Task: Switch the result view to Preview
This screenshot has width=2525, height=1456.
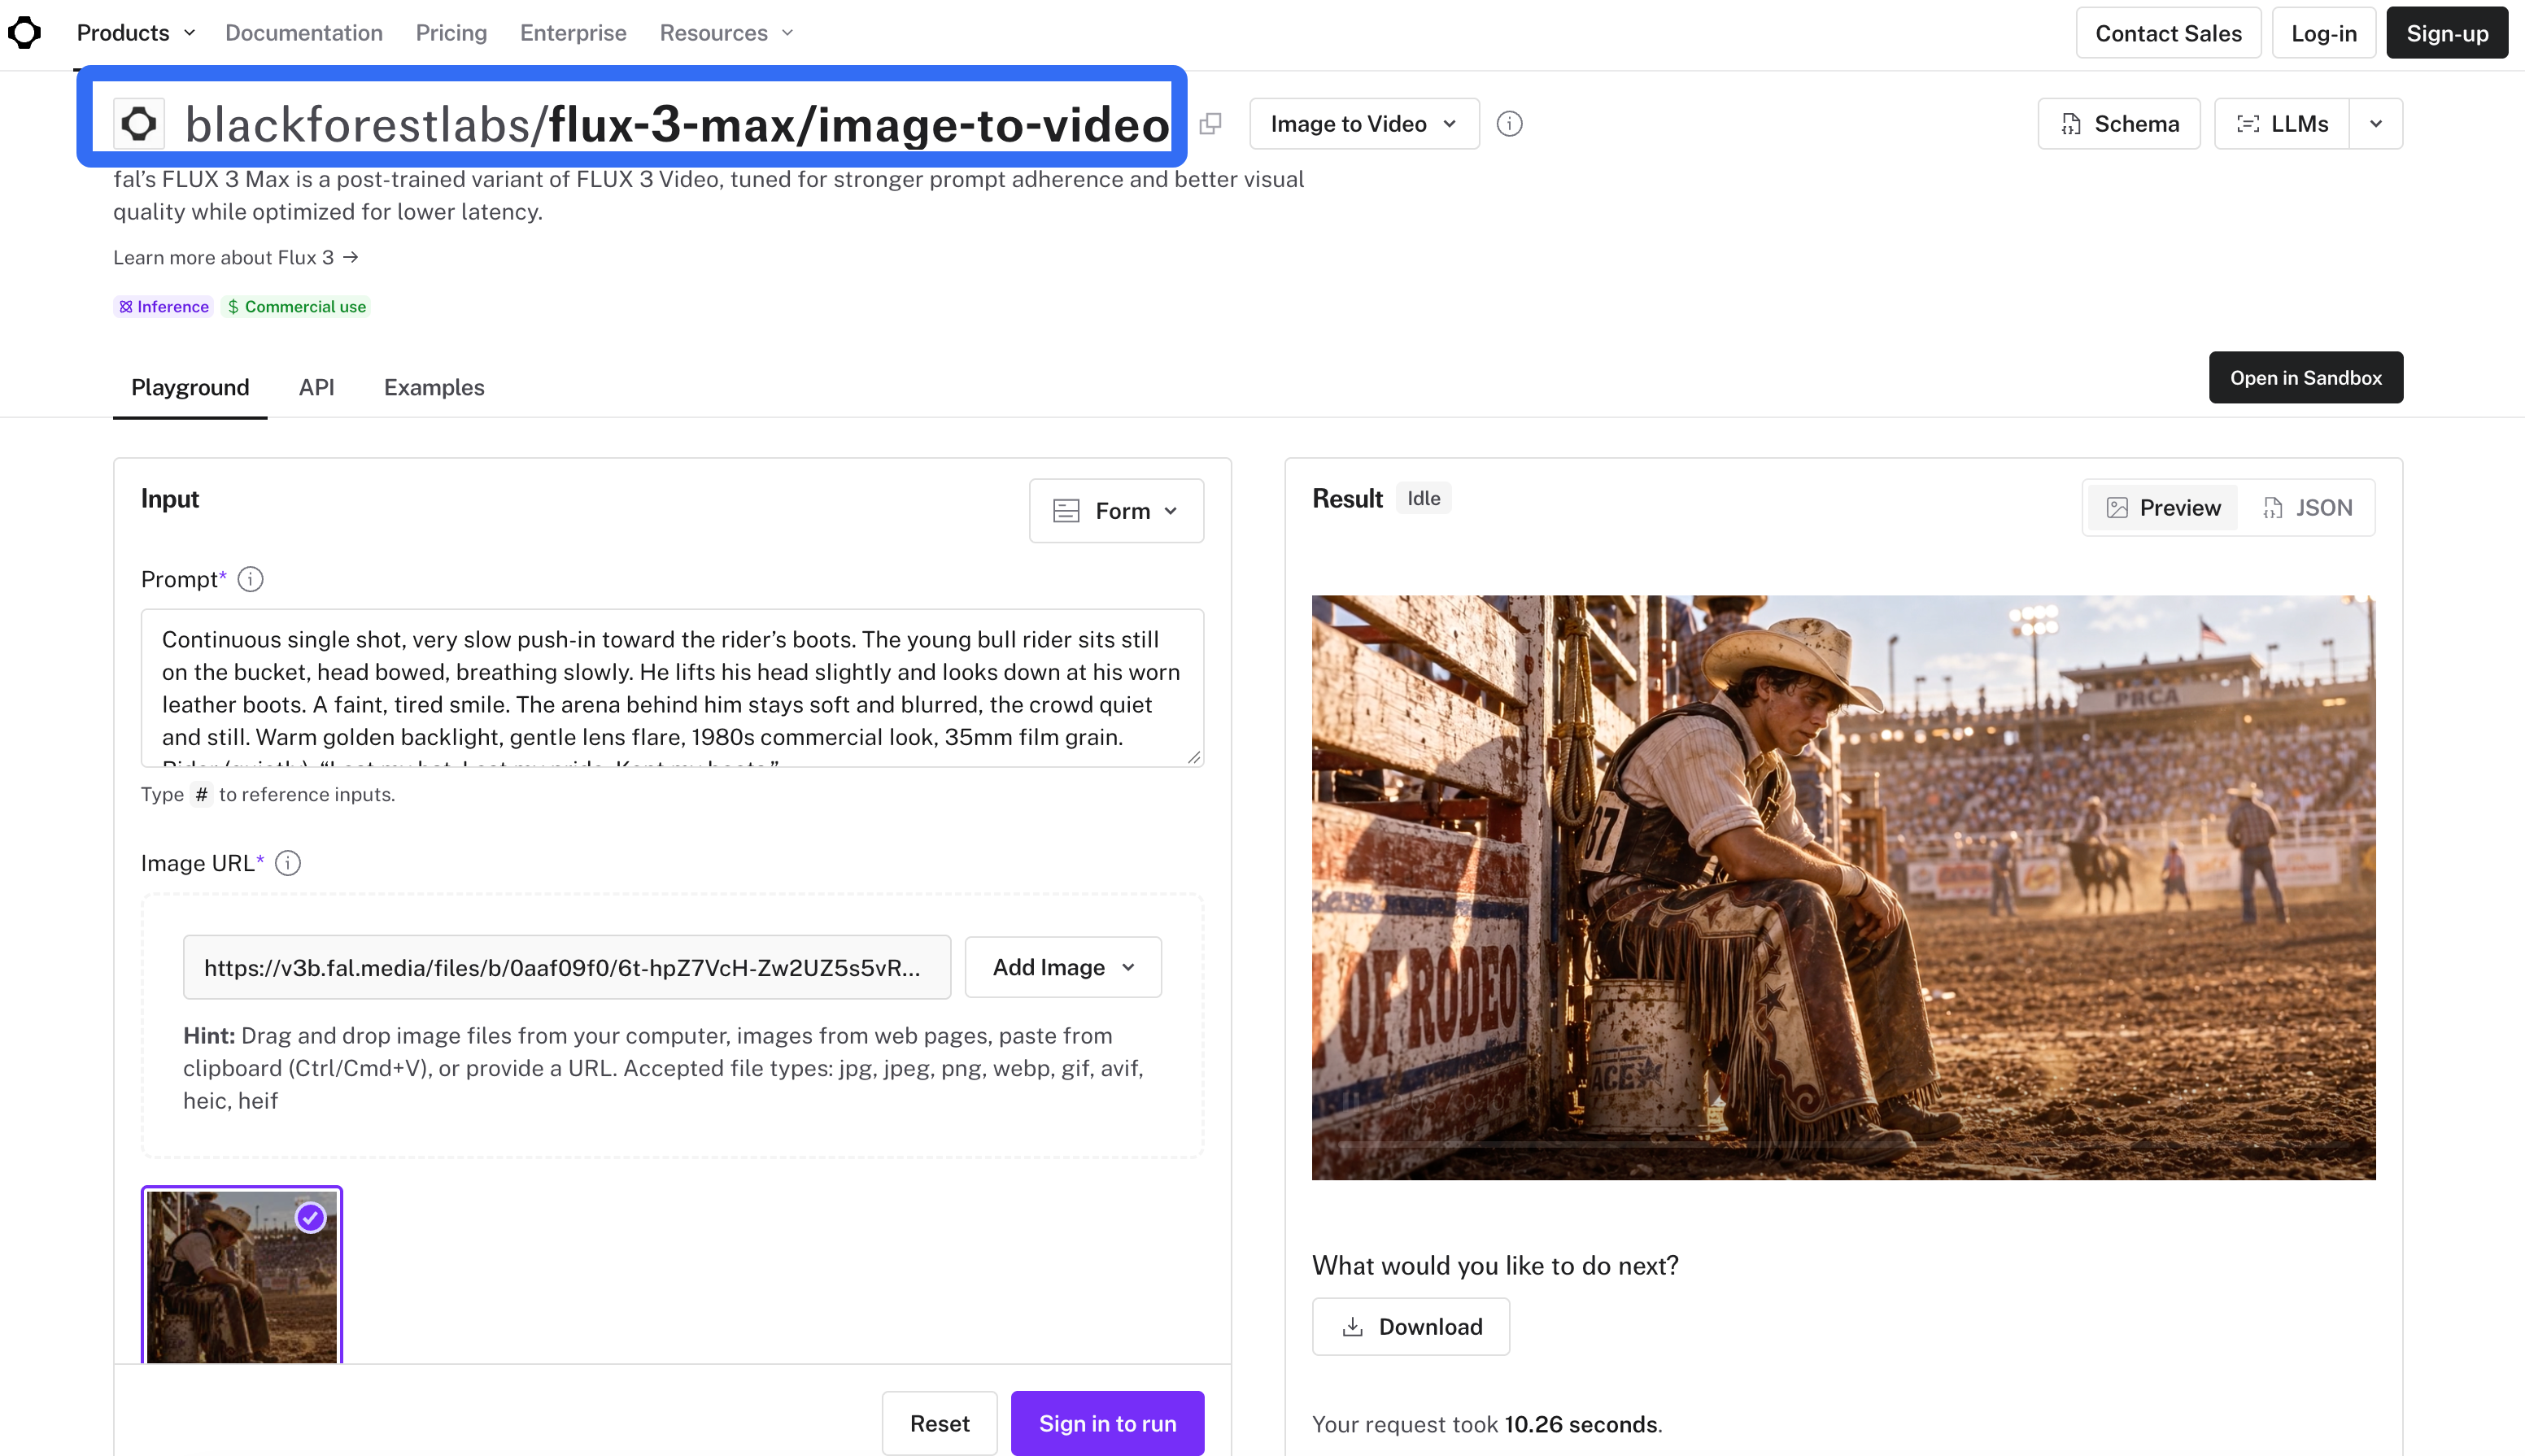Action: [2163, 508]
